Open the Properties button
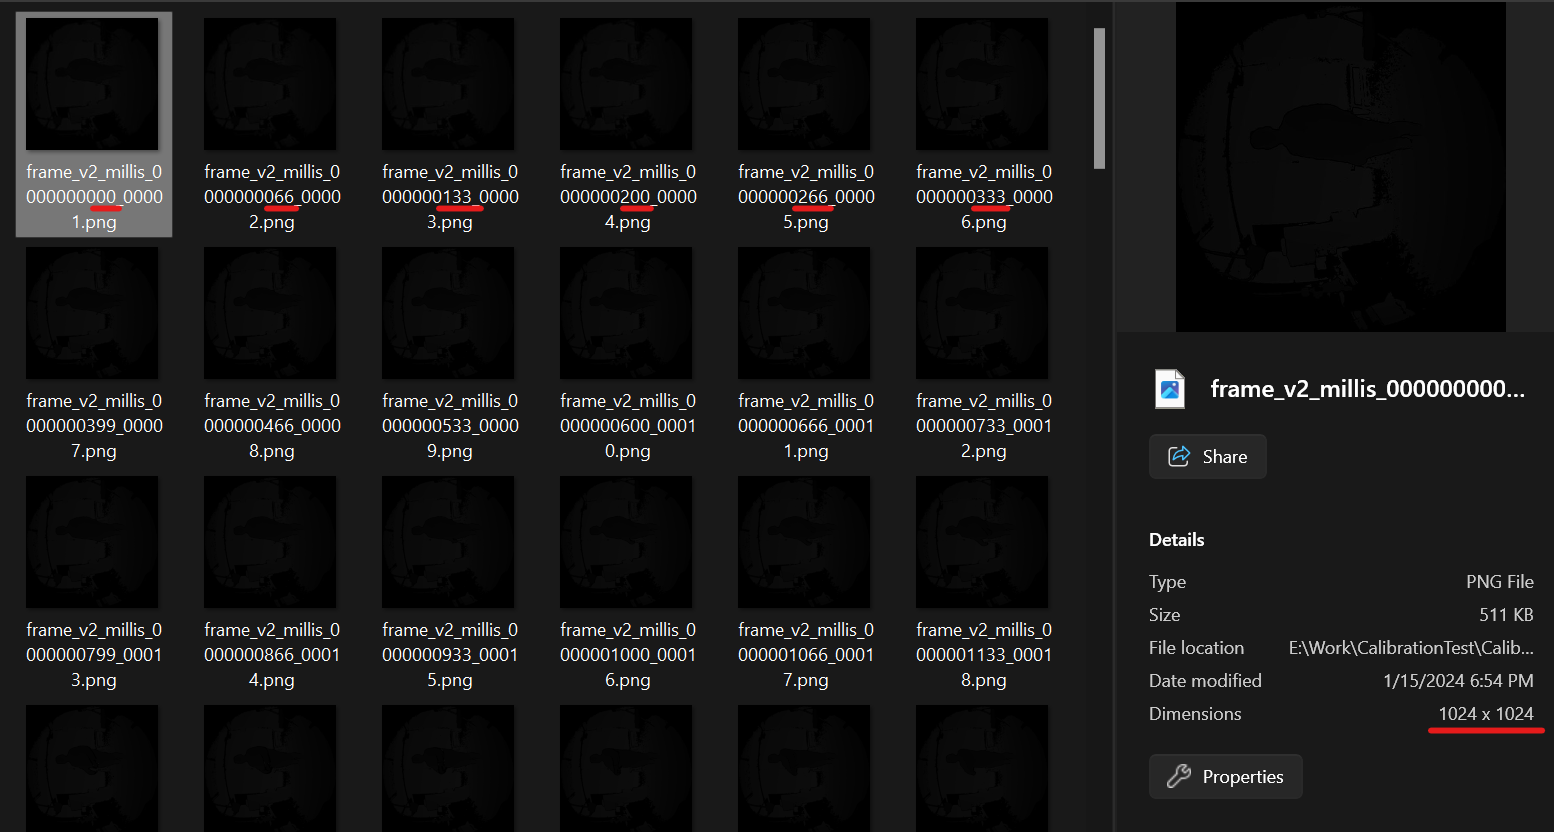Image resolution: width=1554 pixels, height=832 pixels. [1225, 777]
